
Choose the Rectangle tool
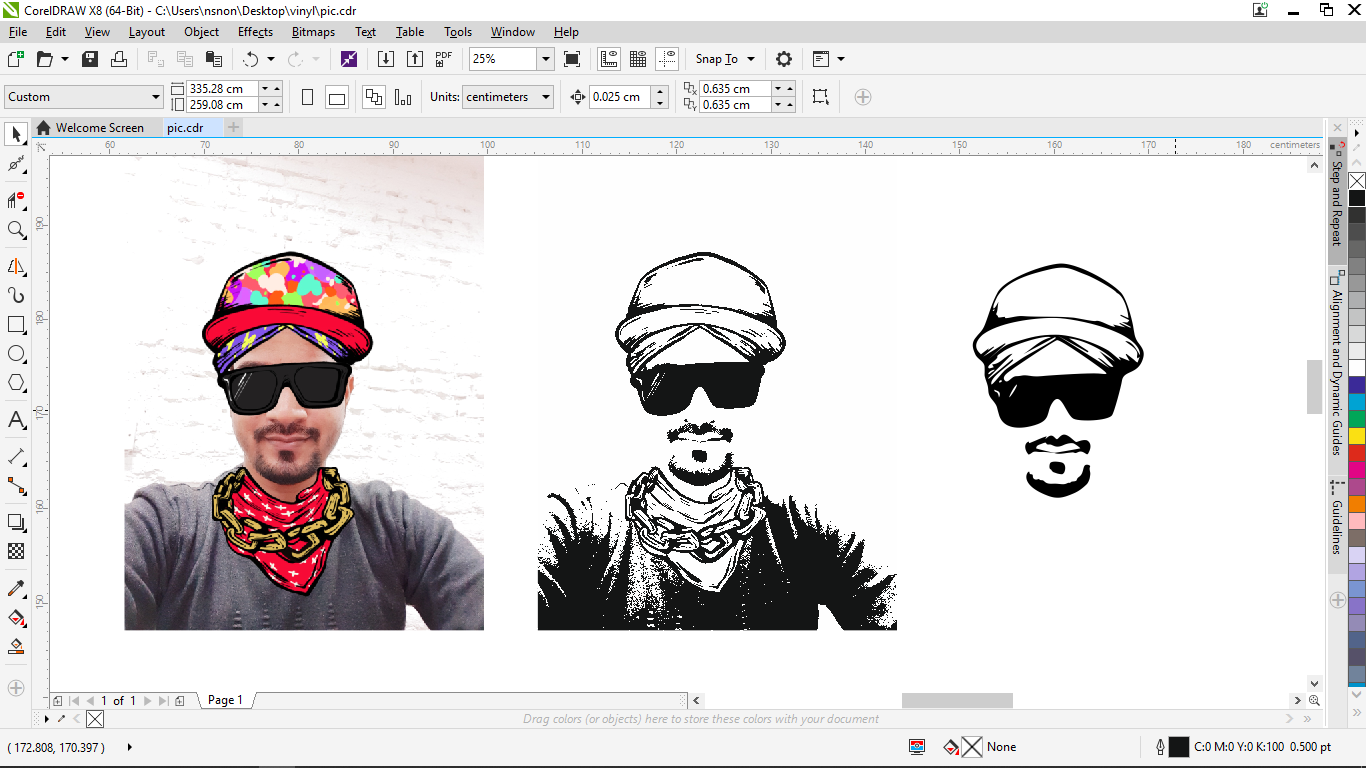pyautogui.click(x=16, y=325)
